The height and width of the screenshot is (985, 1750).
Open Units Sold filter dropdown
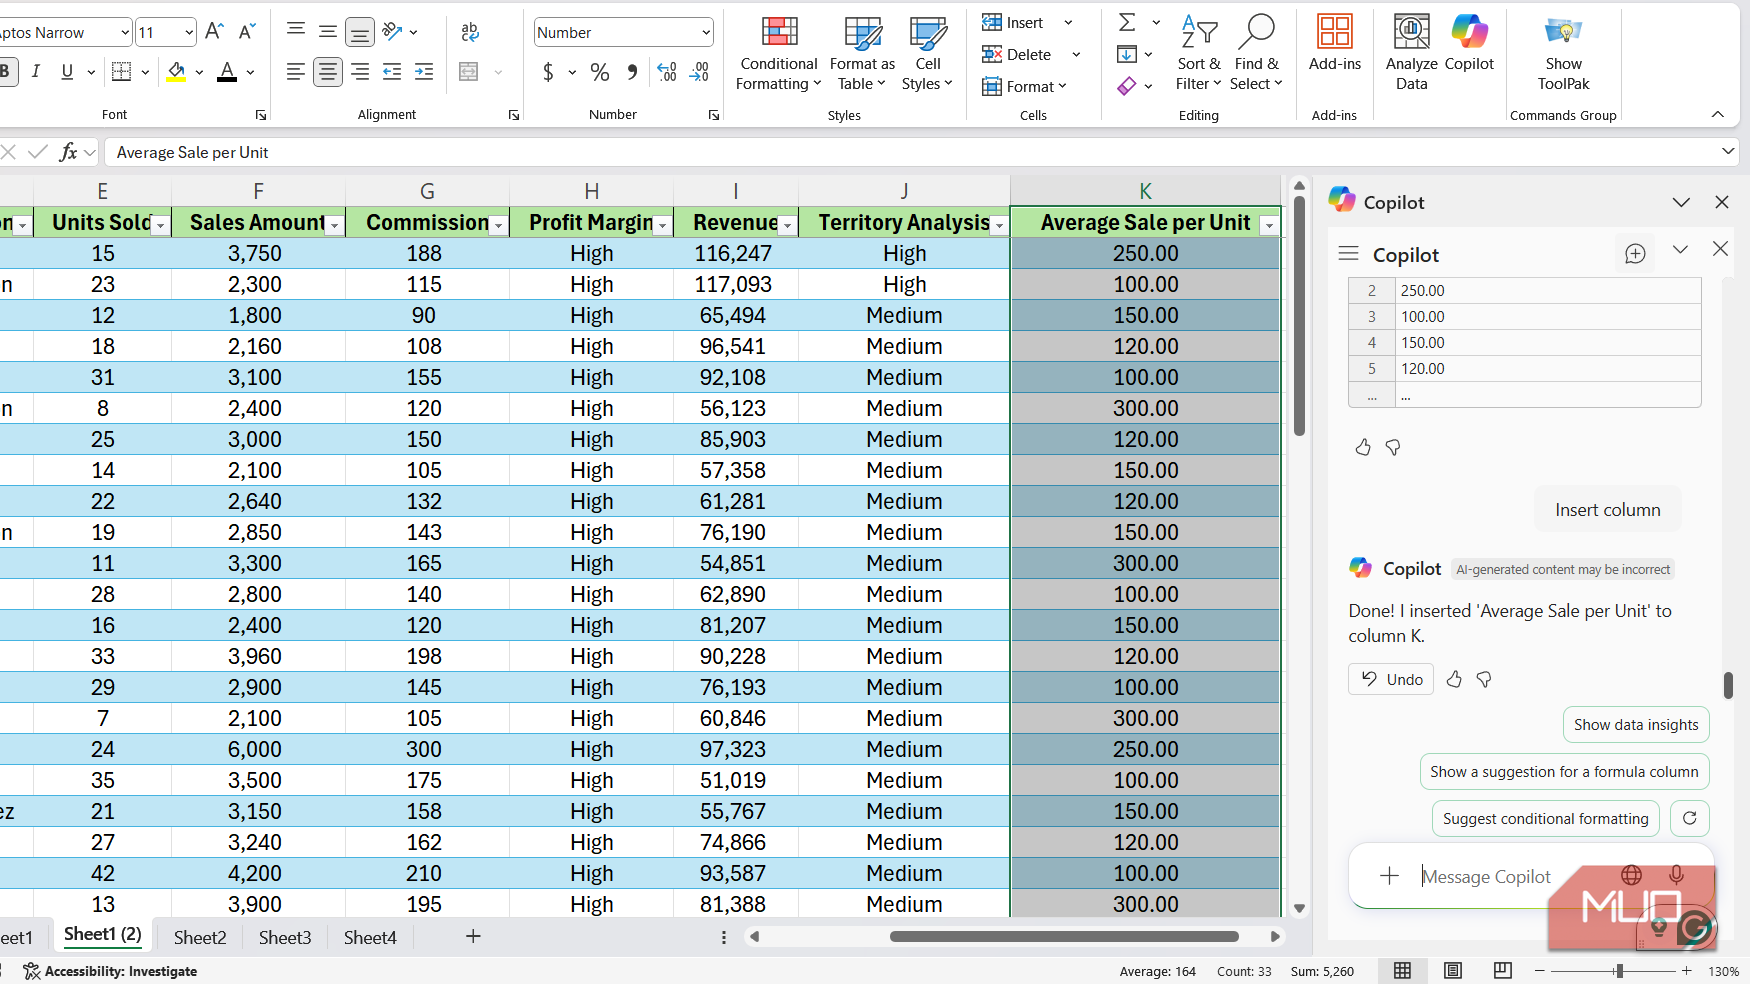pyautogui.click(x=160, y=225)
